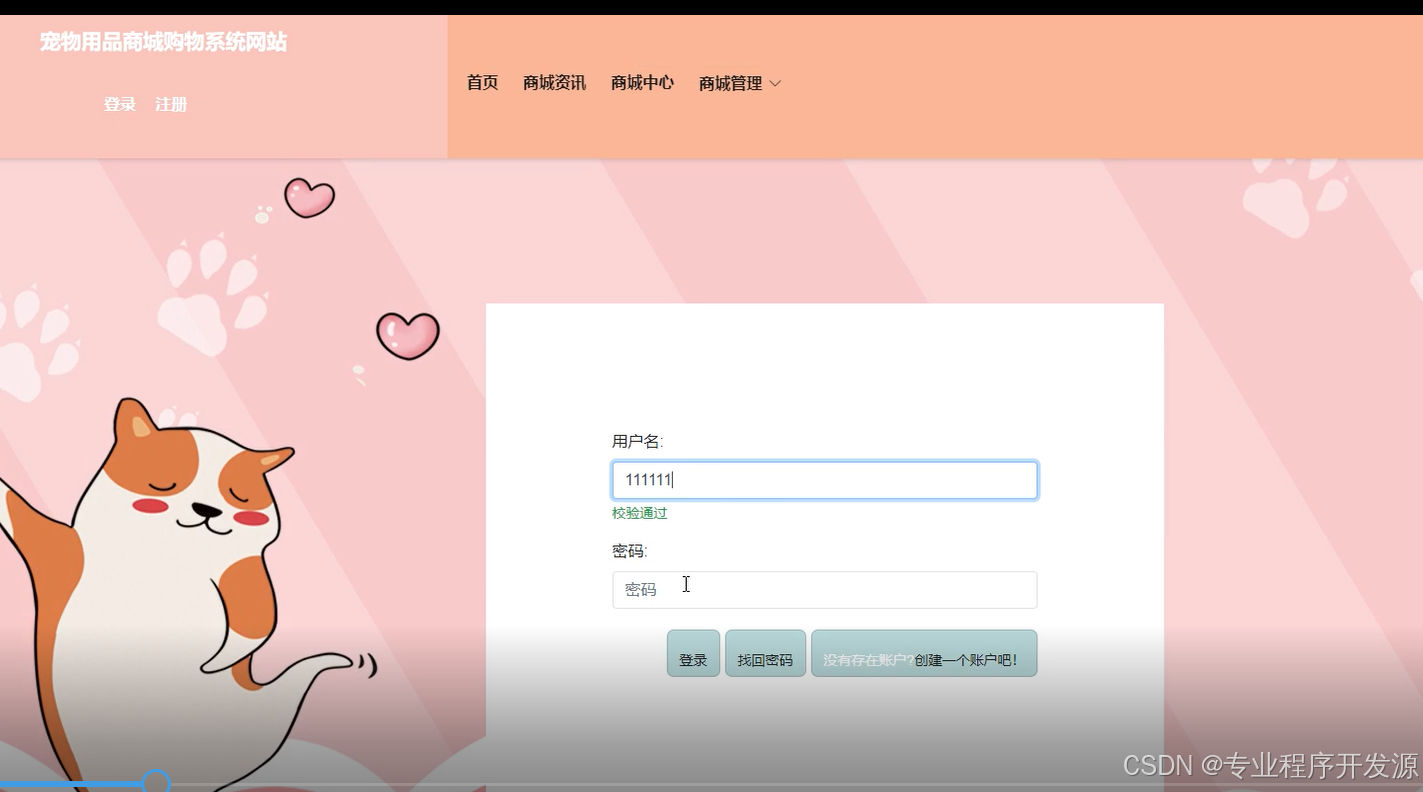Screen dimensions: 1423x792
Task: Click the 找回密码 button
Action: click(x=765, y=654)
